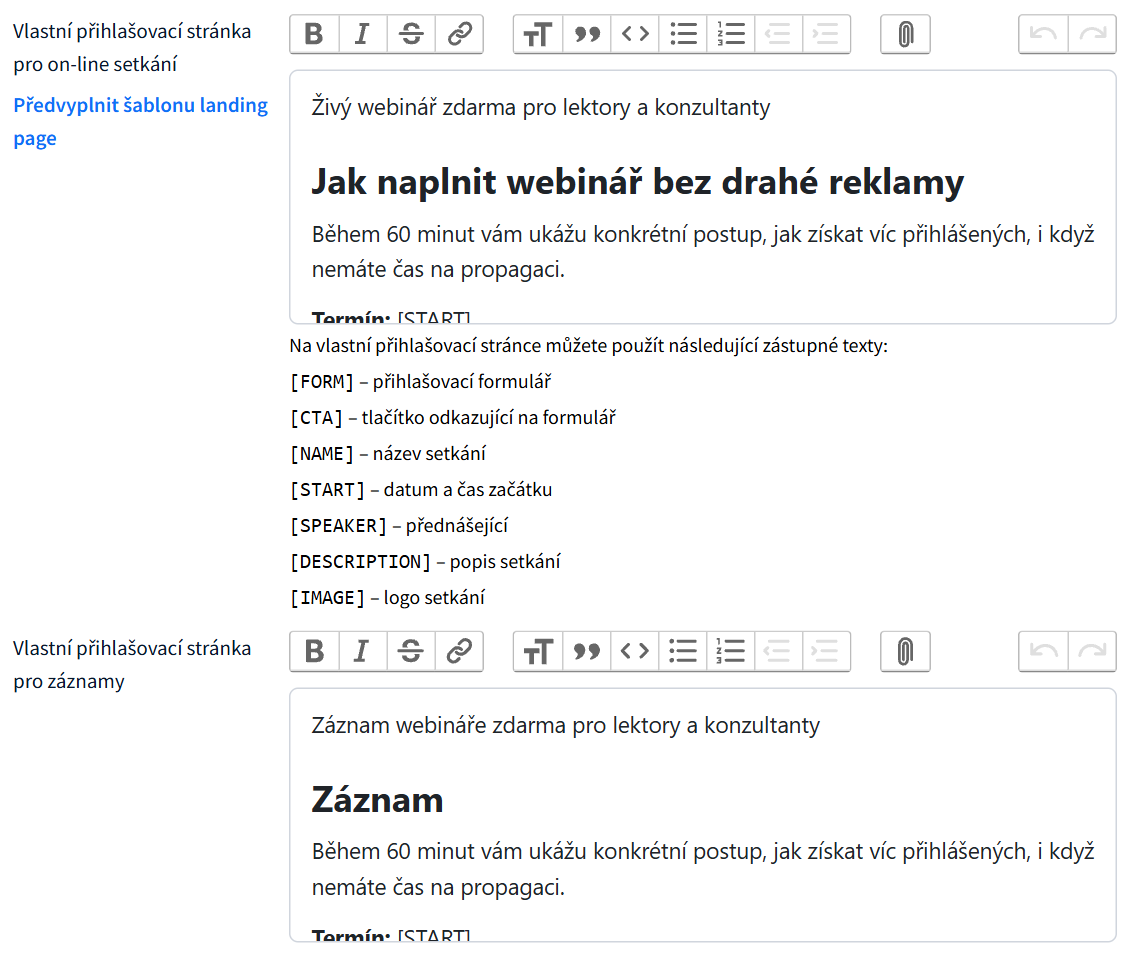Redo in the on-line setkání editor
Screen dimensions: 1131x956
(1092, 34)
